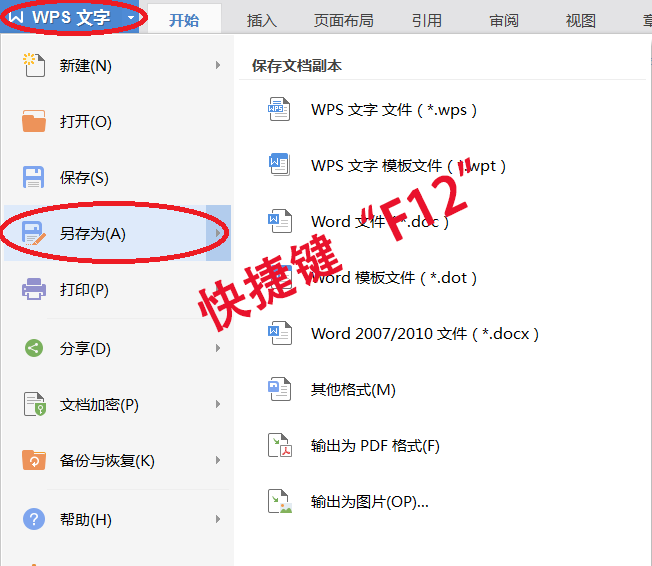Choose 新建(N) from the file menu
The height and width of the screenshot is (566, 652).
tap(118, 65)
